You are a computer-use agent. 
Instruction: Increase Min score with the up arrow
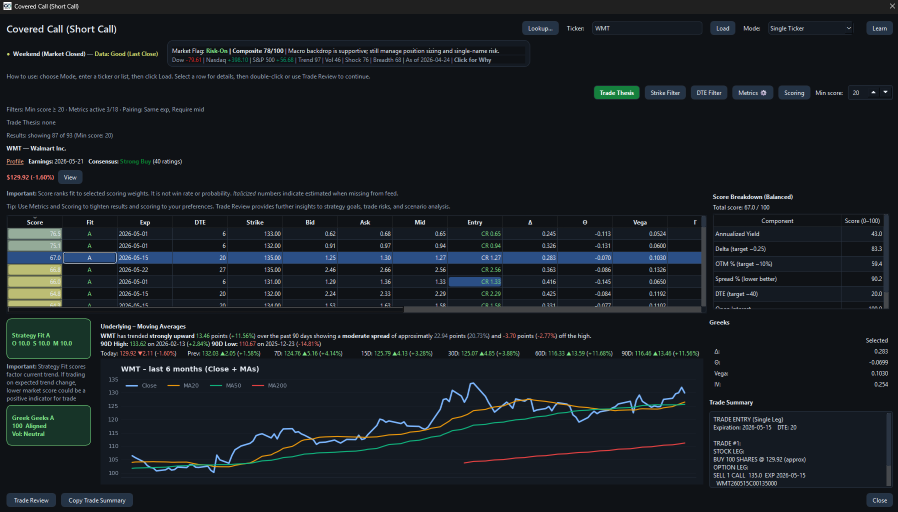[x=873, y=92]
